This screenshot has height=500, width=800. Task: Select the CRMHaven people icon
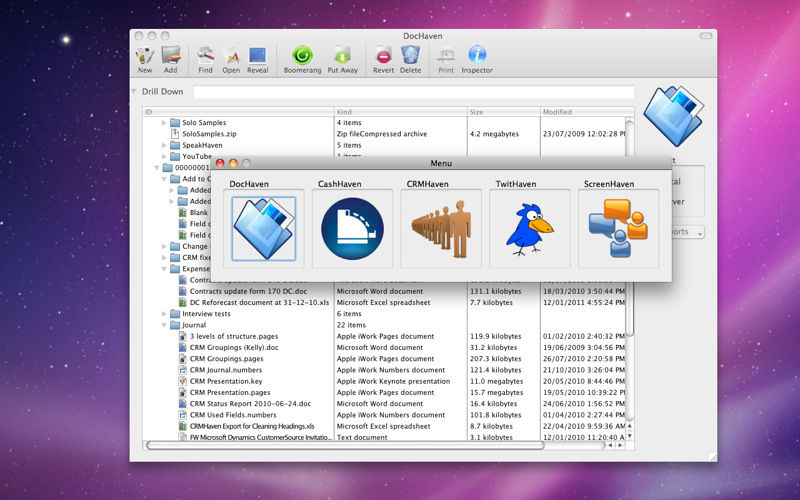pos(441,229)
